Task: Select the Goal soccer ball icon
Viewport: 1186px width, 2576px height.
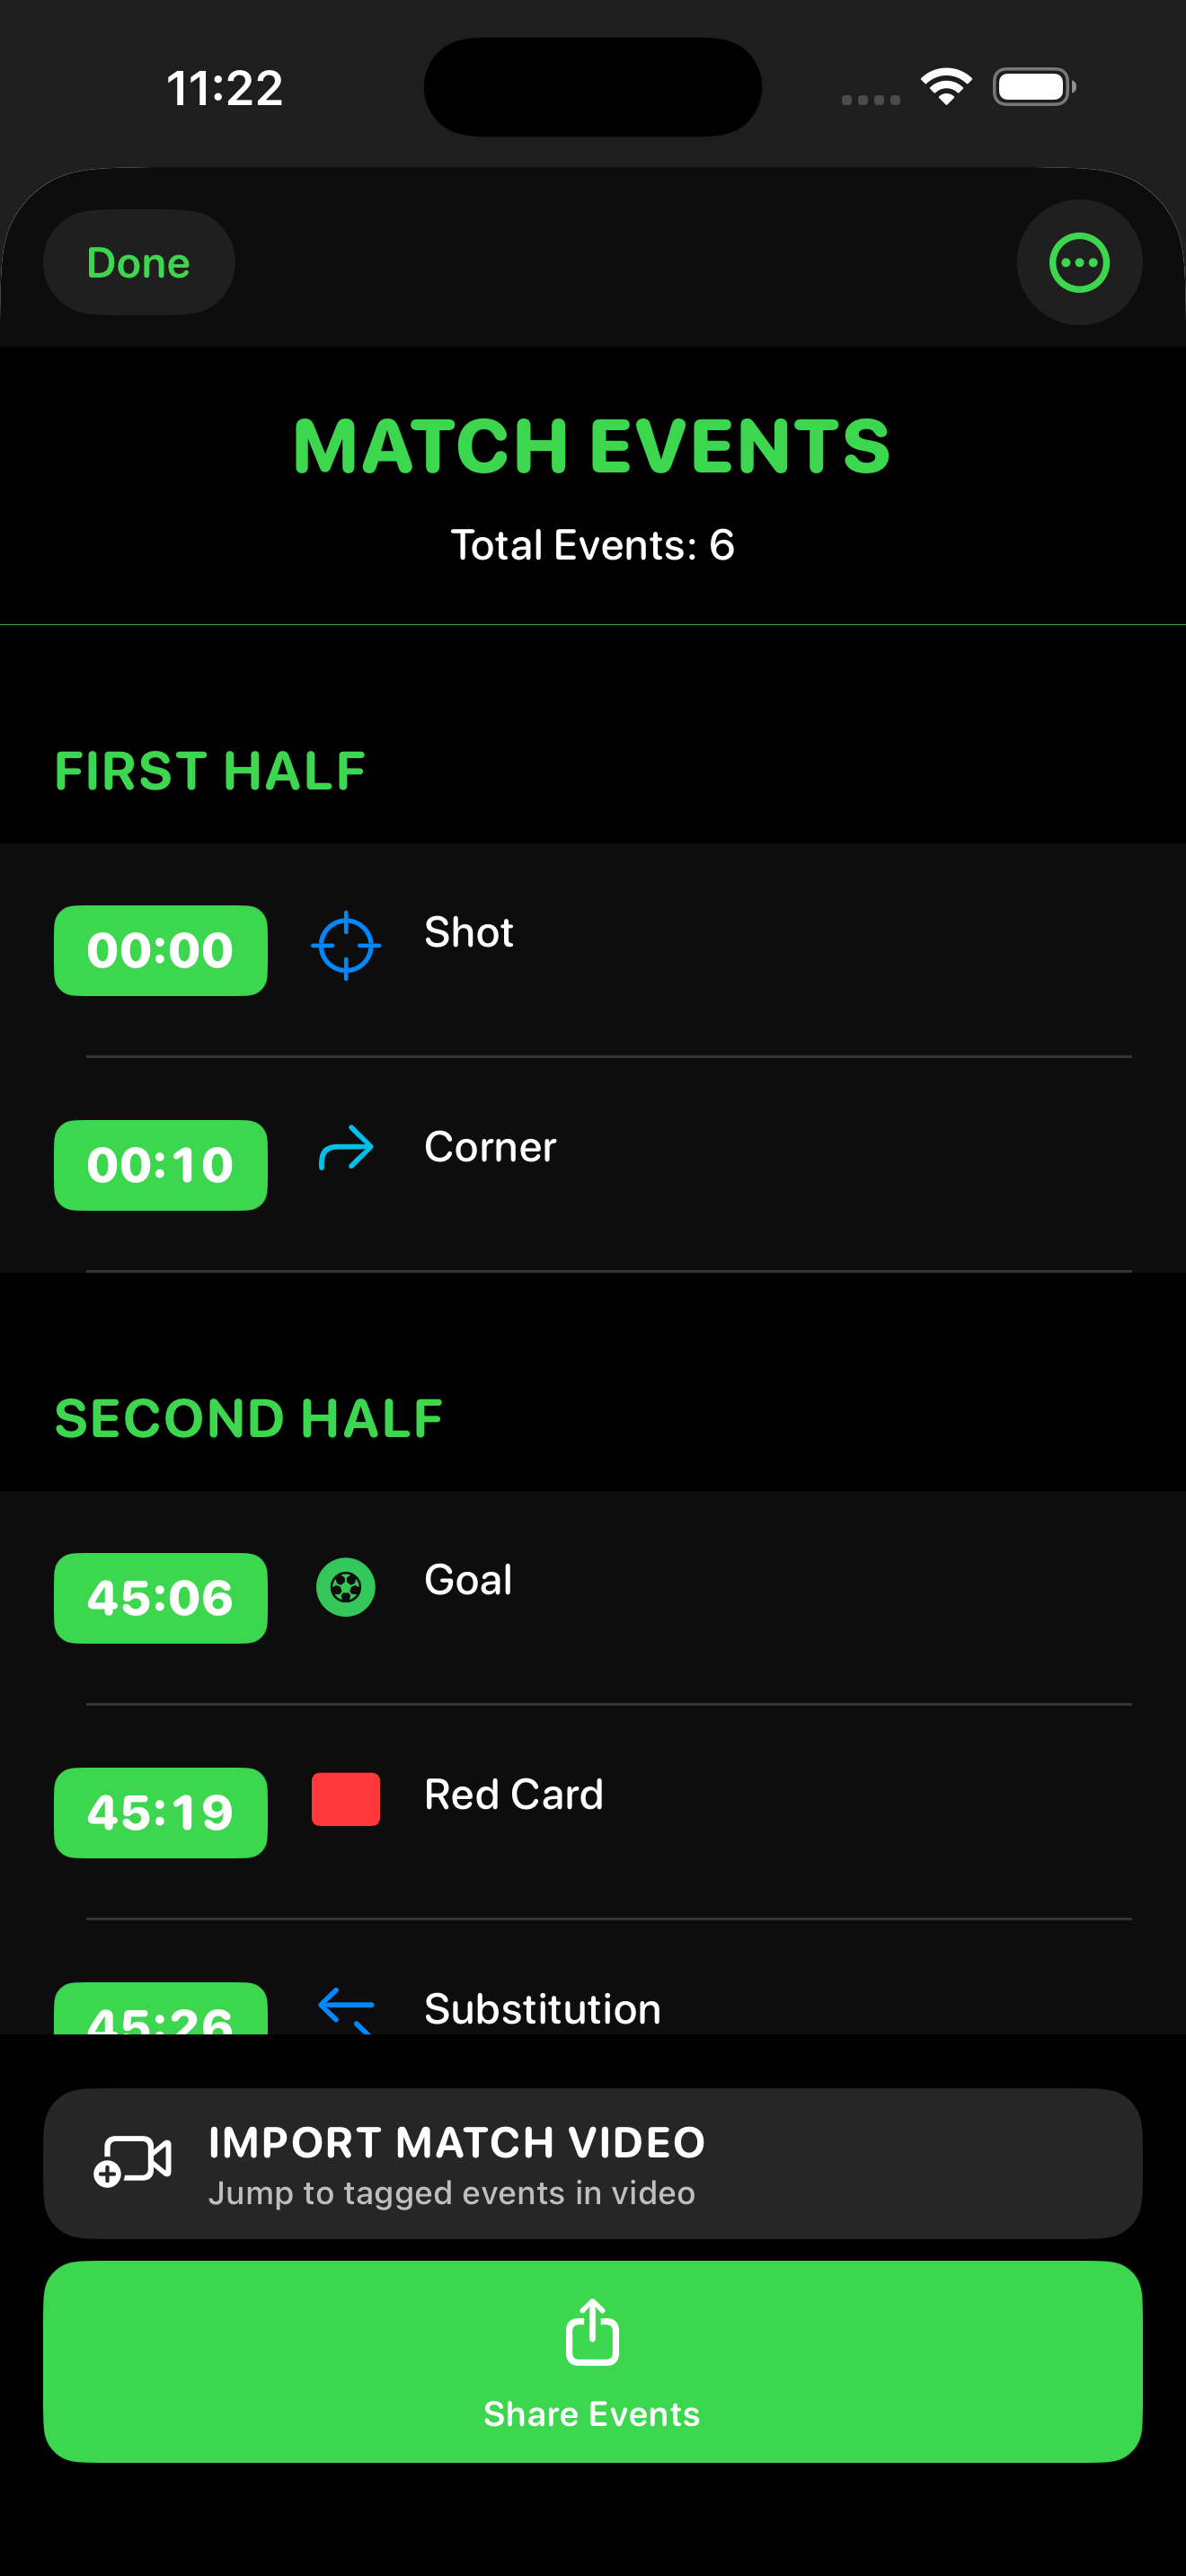Action: pyautogui.click(x=345, y=1586)
